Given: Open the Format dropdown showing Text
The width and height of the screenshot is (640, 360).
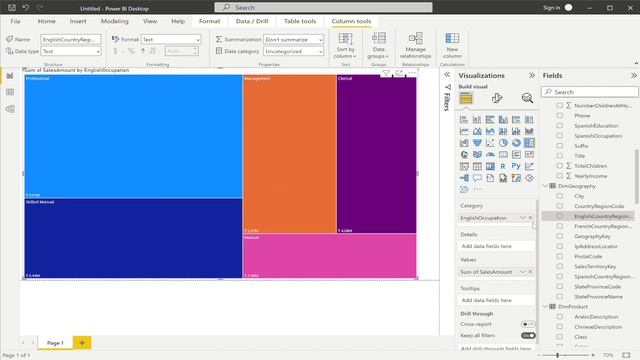Looking at the screenshot, I should point(171,40).
